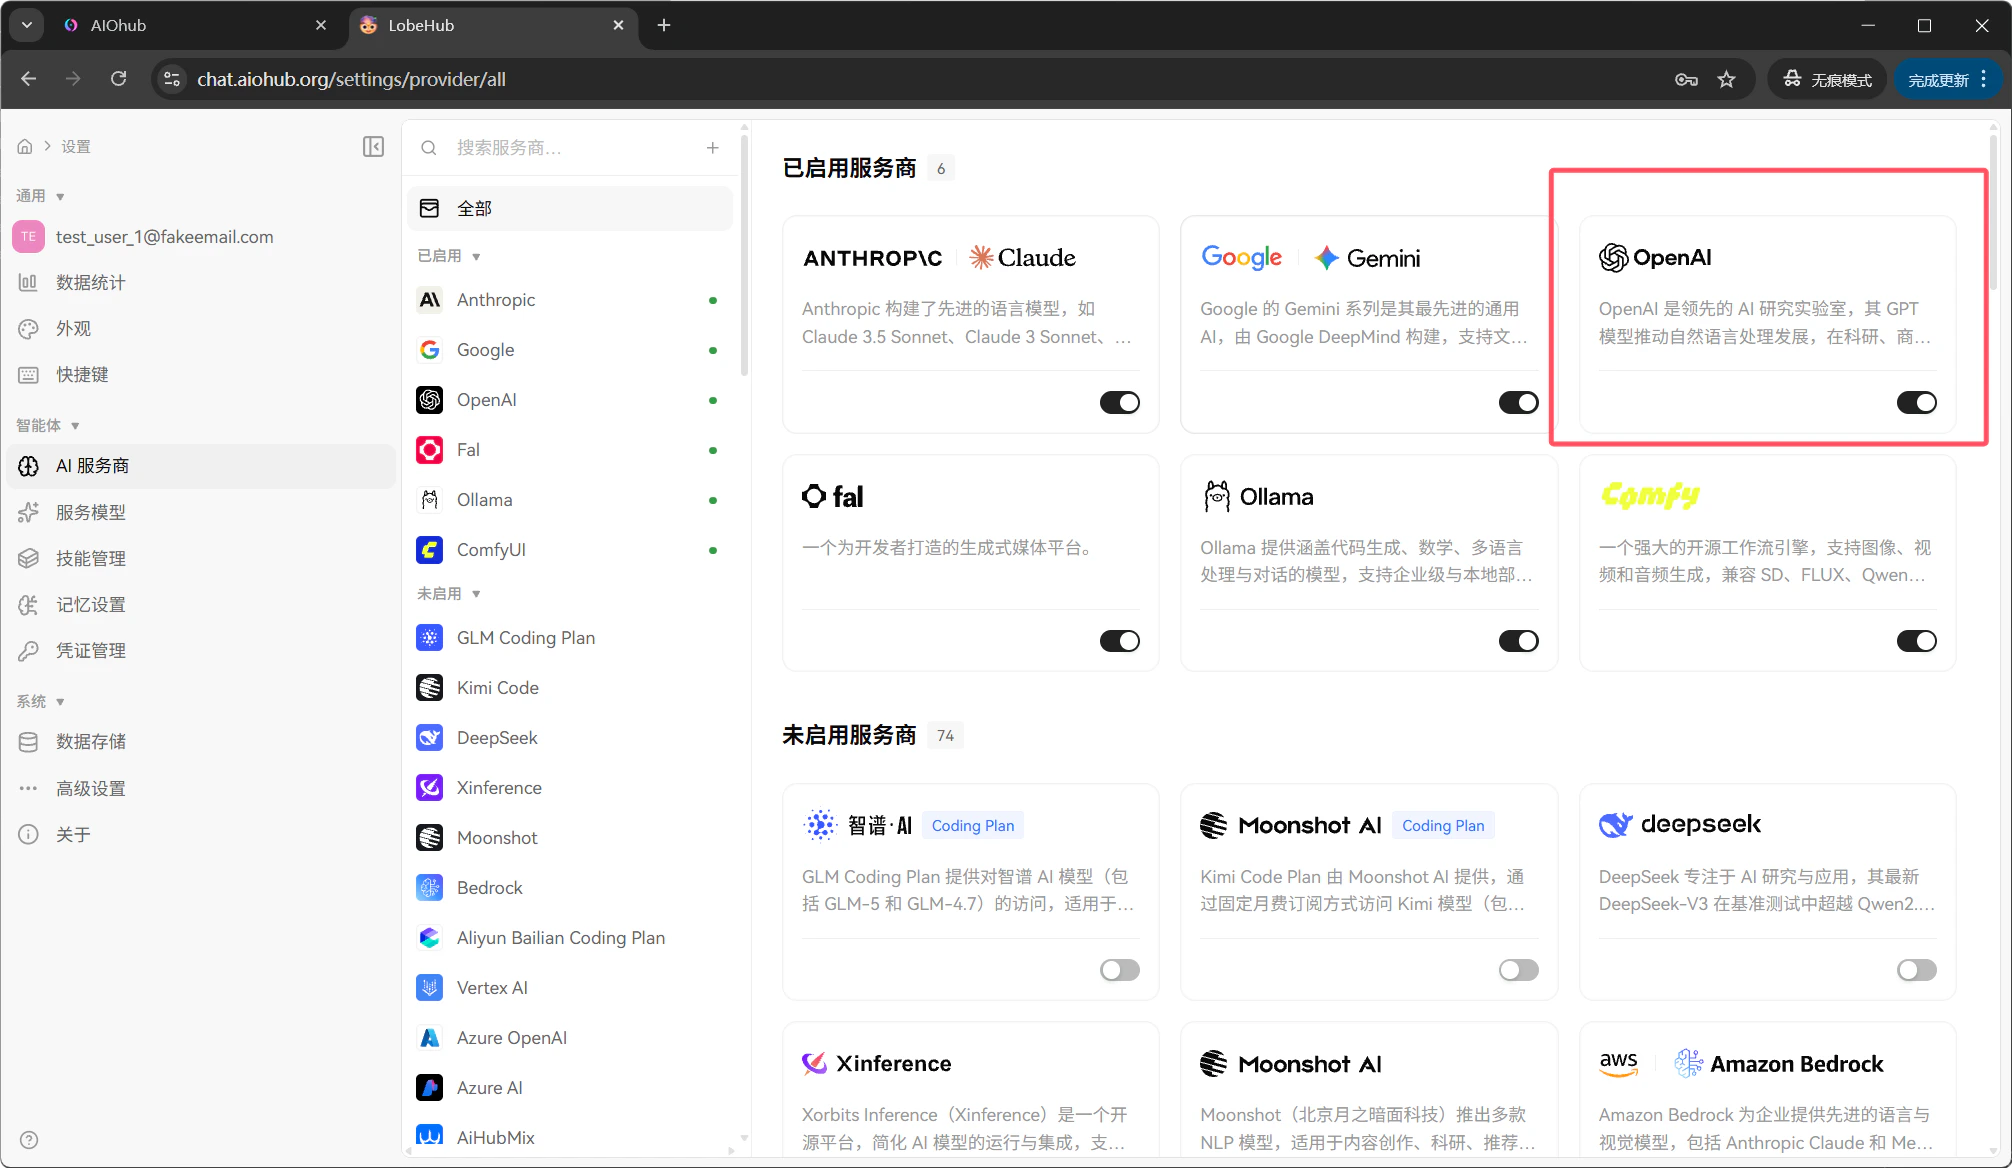Open the Amazon Bedrock provider card
The height and width of the screenshot is (1168, 2012).
click(1767, 1092)
